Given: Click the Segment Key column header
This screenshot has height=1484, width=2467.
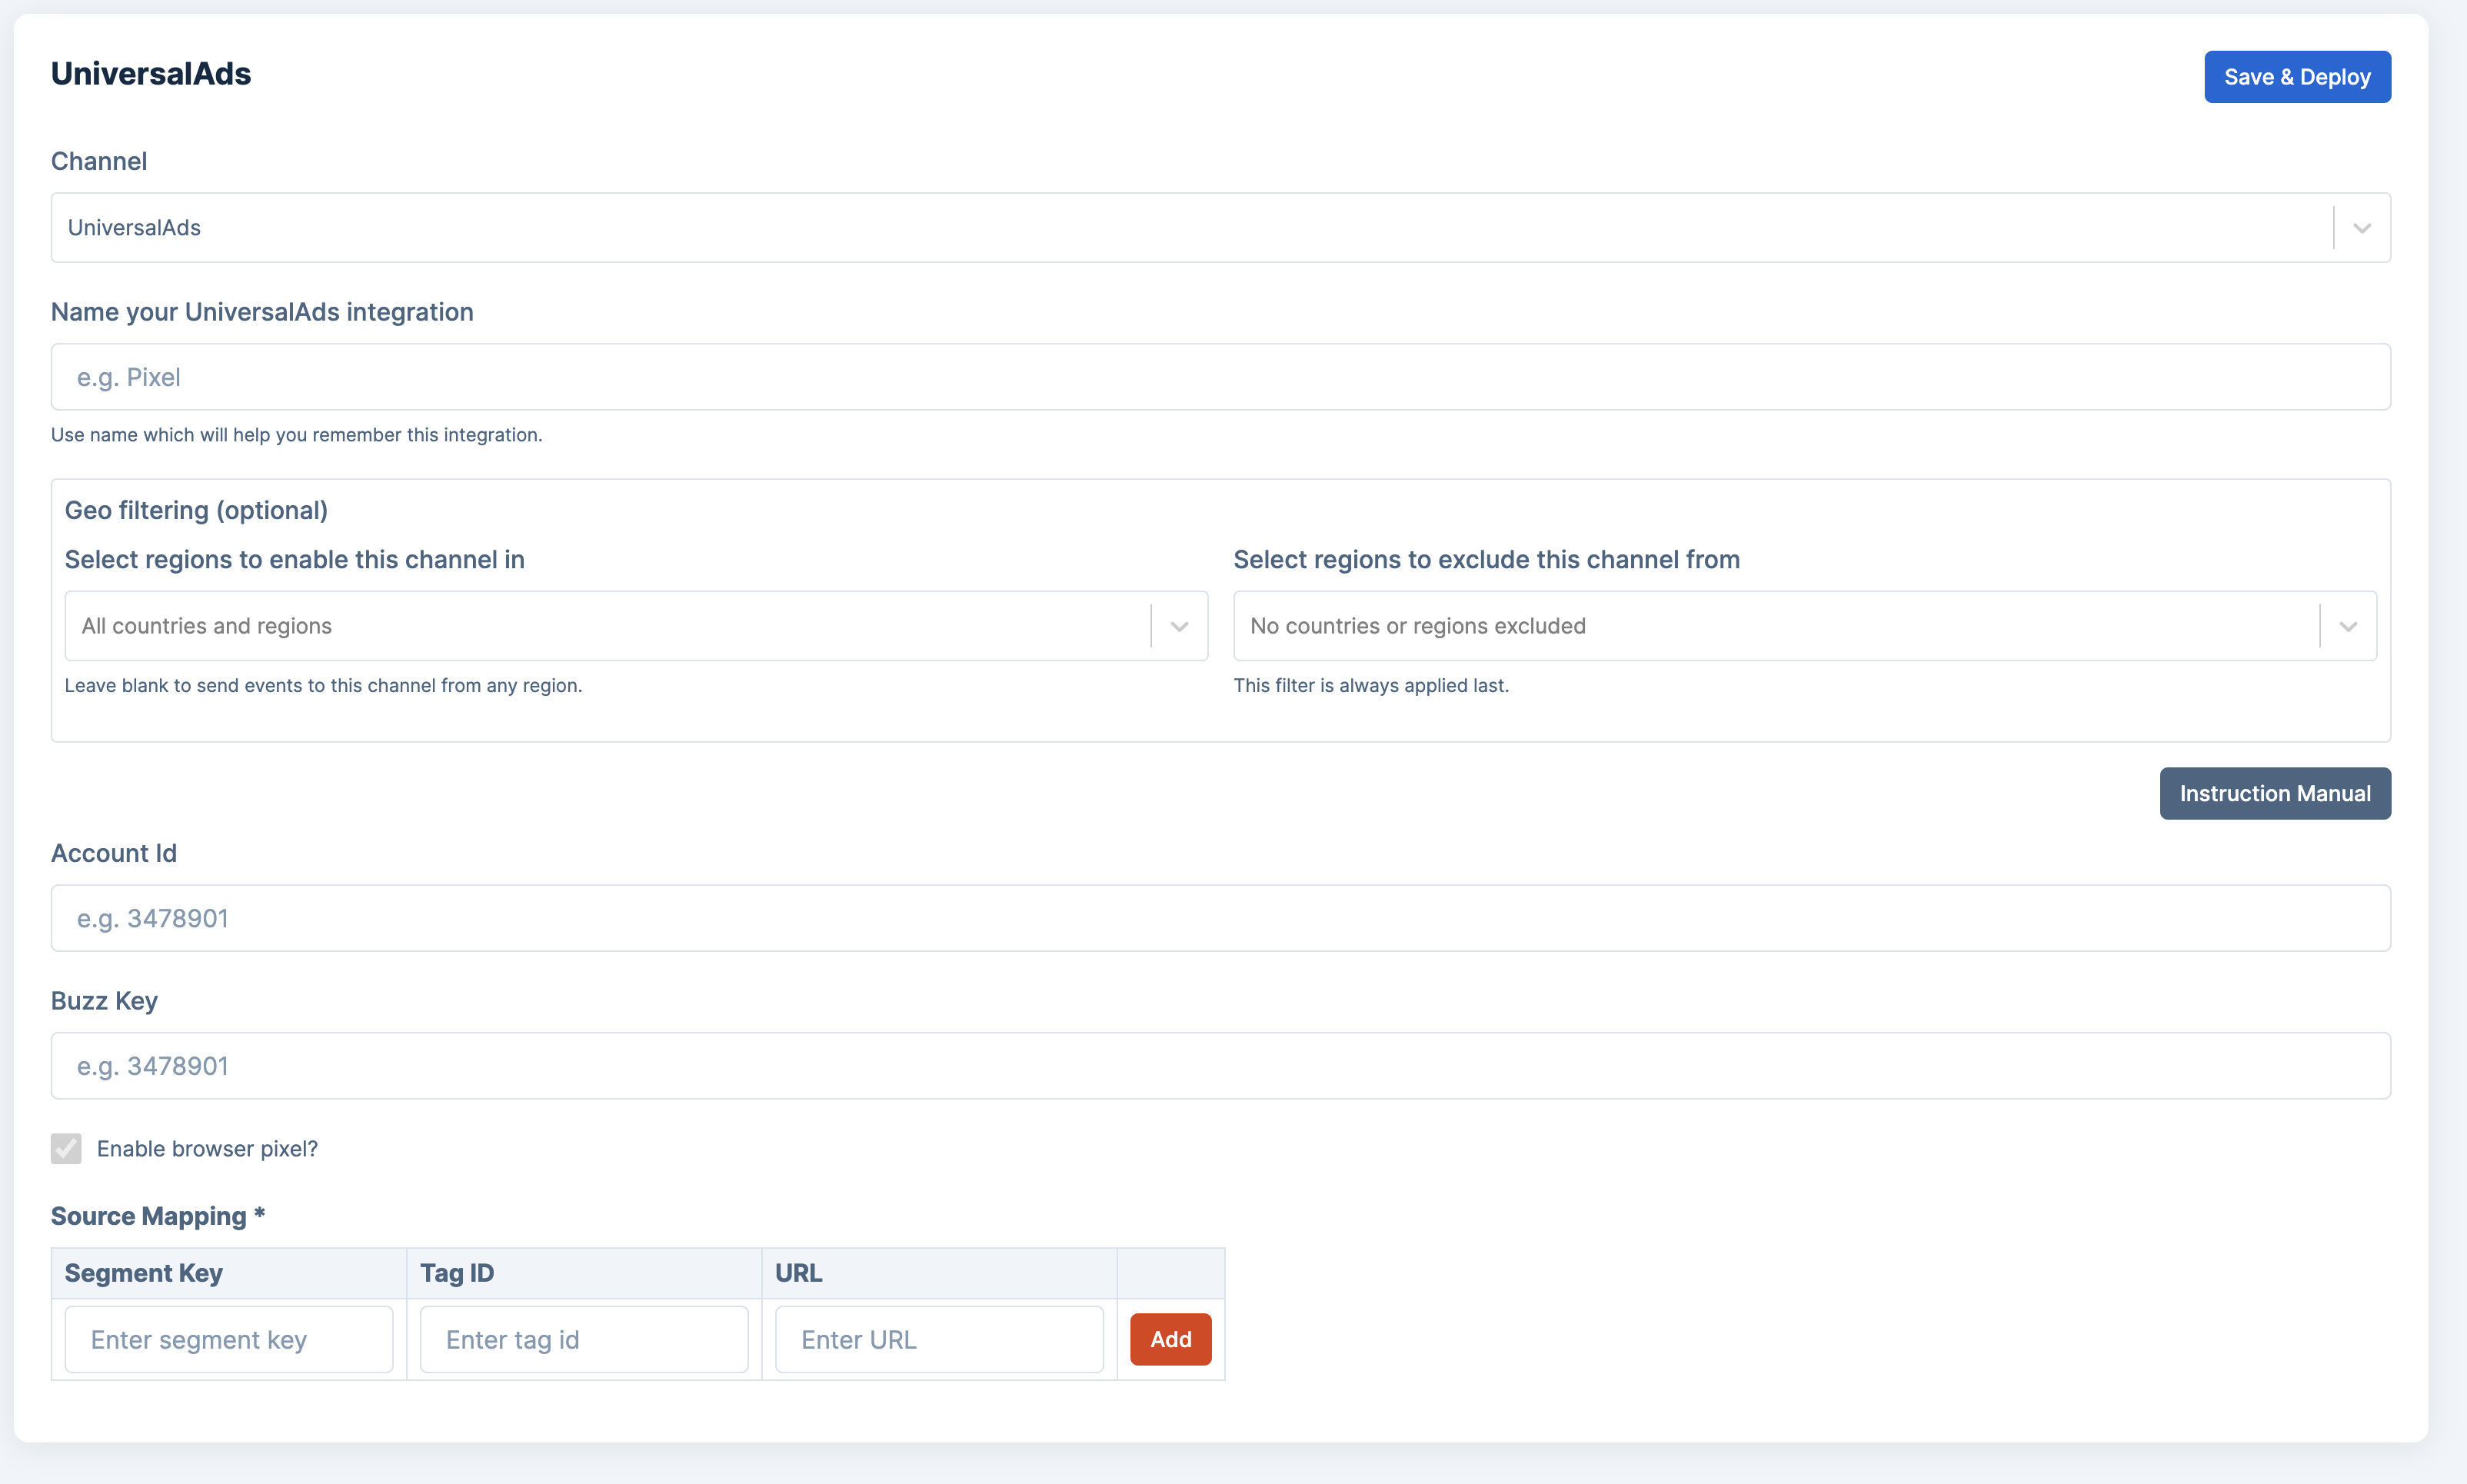Looking at the screenshot, I should tap(144, 1273).
